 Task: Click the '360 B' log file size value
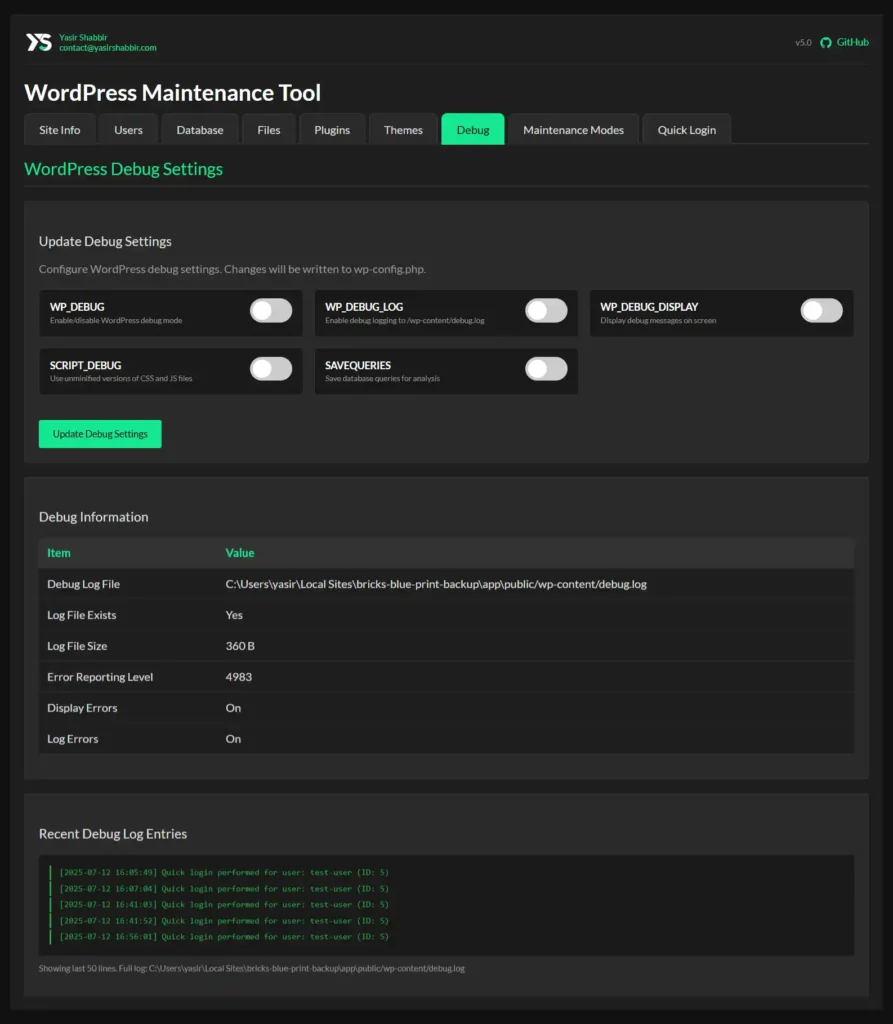240,646
